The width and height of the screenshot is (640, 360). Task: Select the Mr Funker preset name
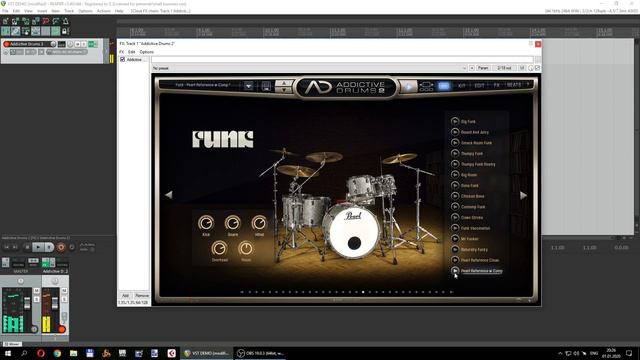point(470,239)
